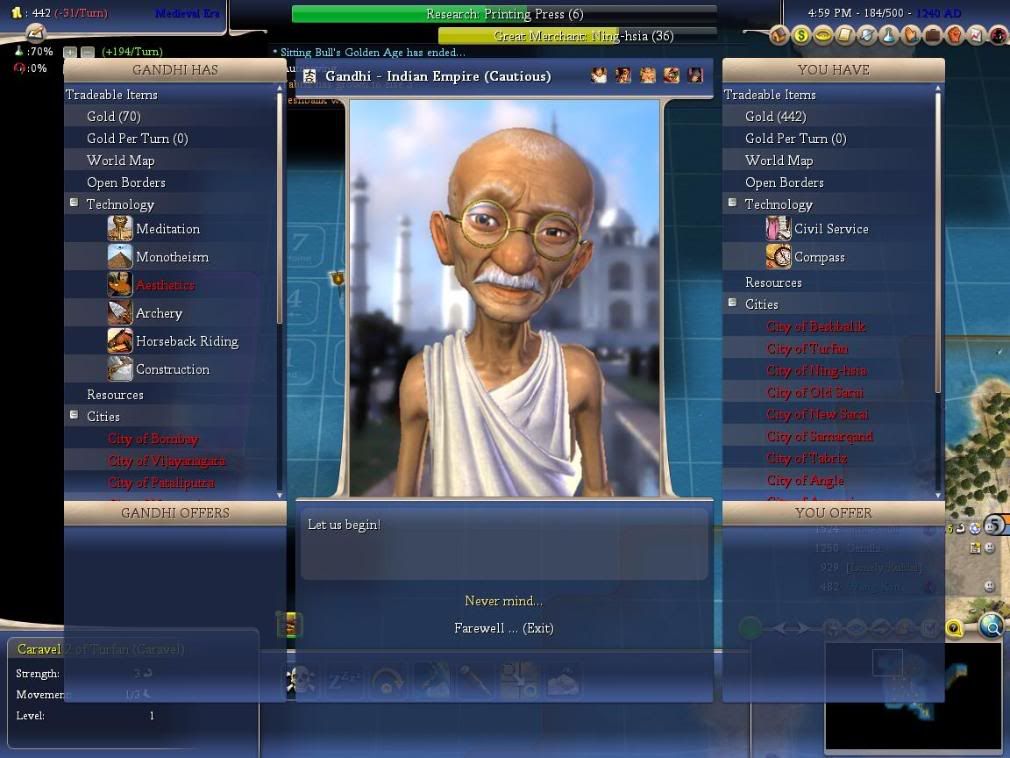Open the Espionage Advisor icon
The image size is (1010, 758).
[998, 35]
